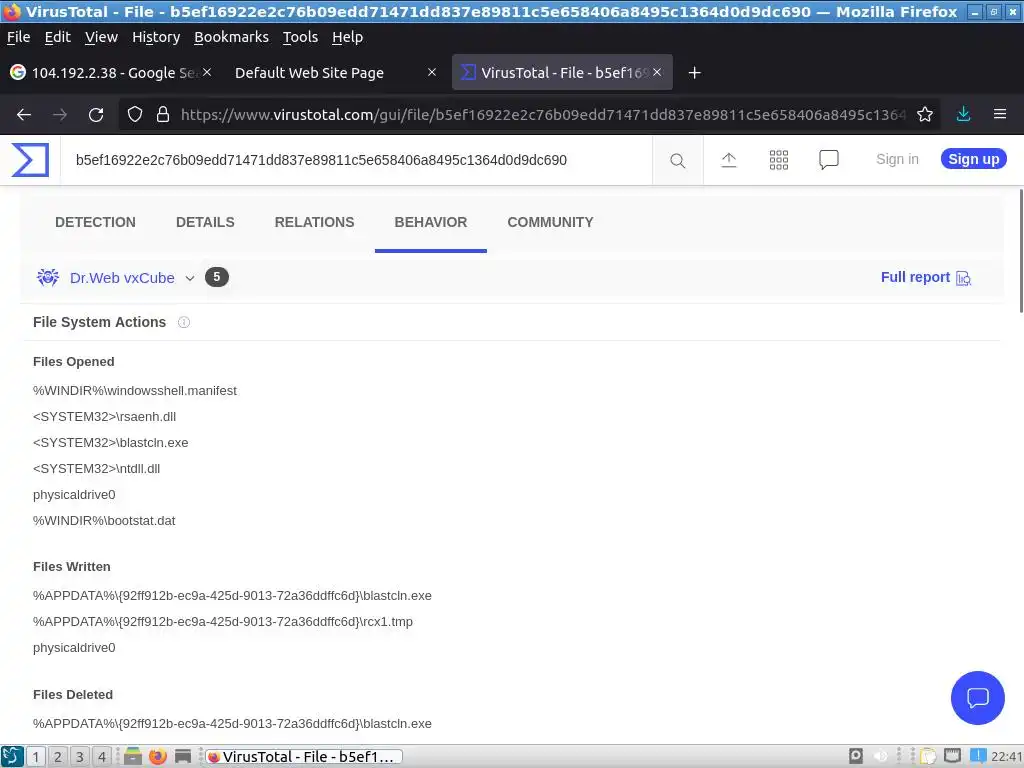The width and height of the screenshot is (1024, 768).
Task: Click the taskbar start menu icon
Action: (12, 756)
